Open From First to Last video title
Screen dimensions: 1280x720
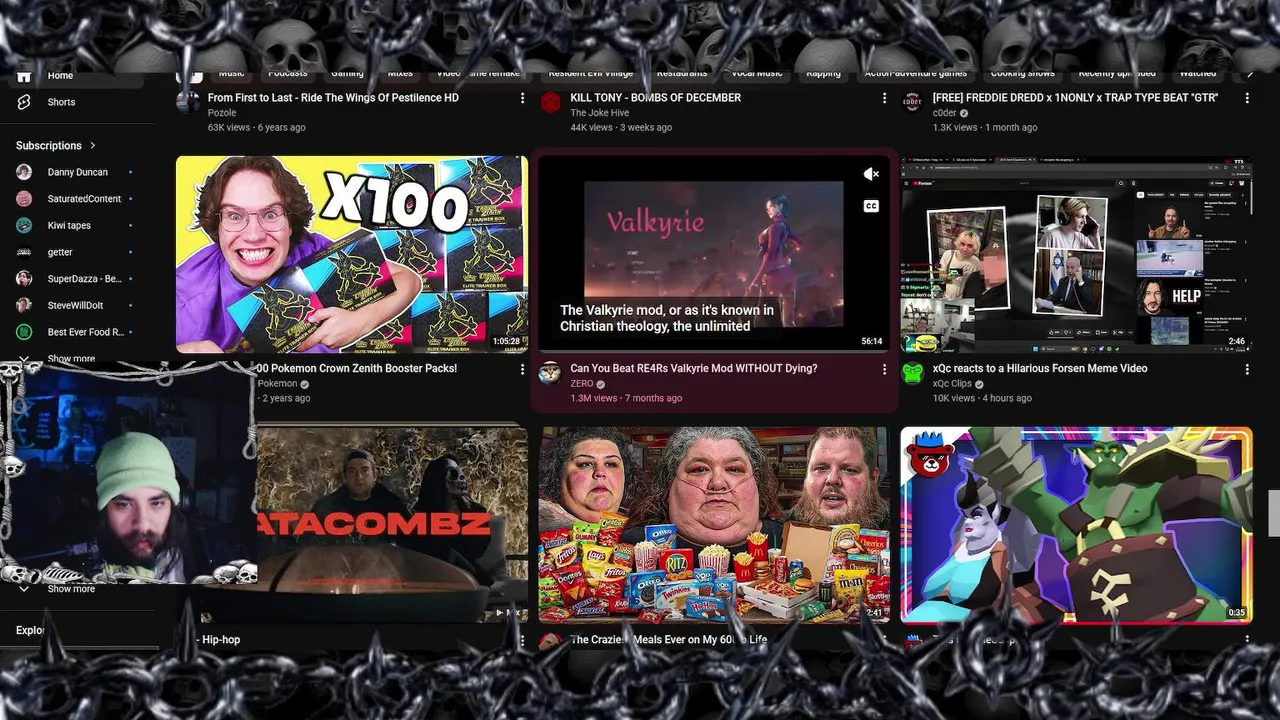333,98
